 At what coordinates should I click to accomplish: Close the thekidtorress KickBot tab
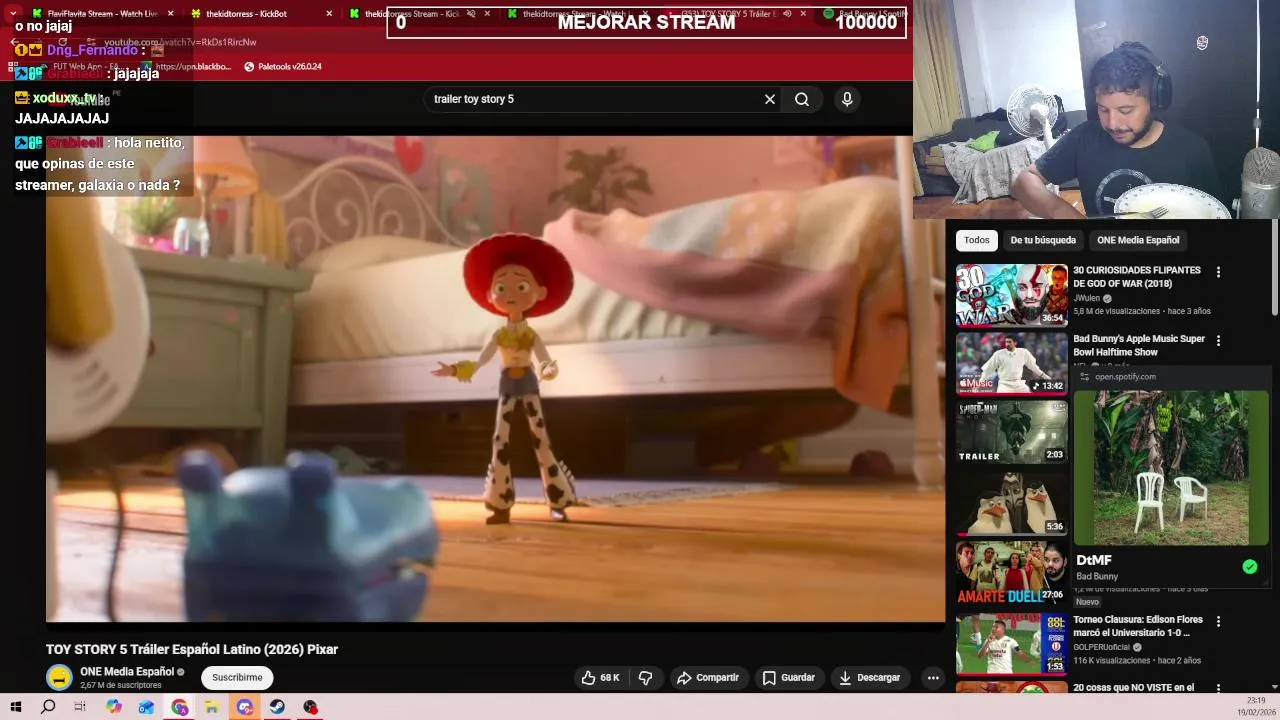point(329,14)
